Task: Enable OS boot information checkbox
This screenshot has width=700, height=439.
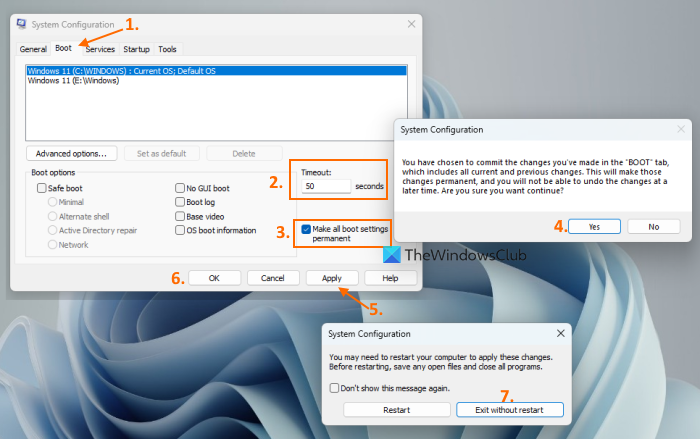Action: (180, 230)
